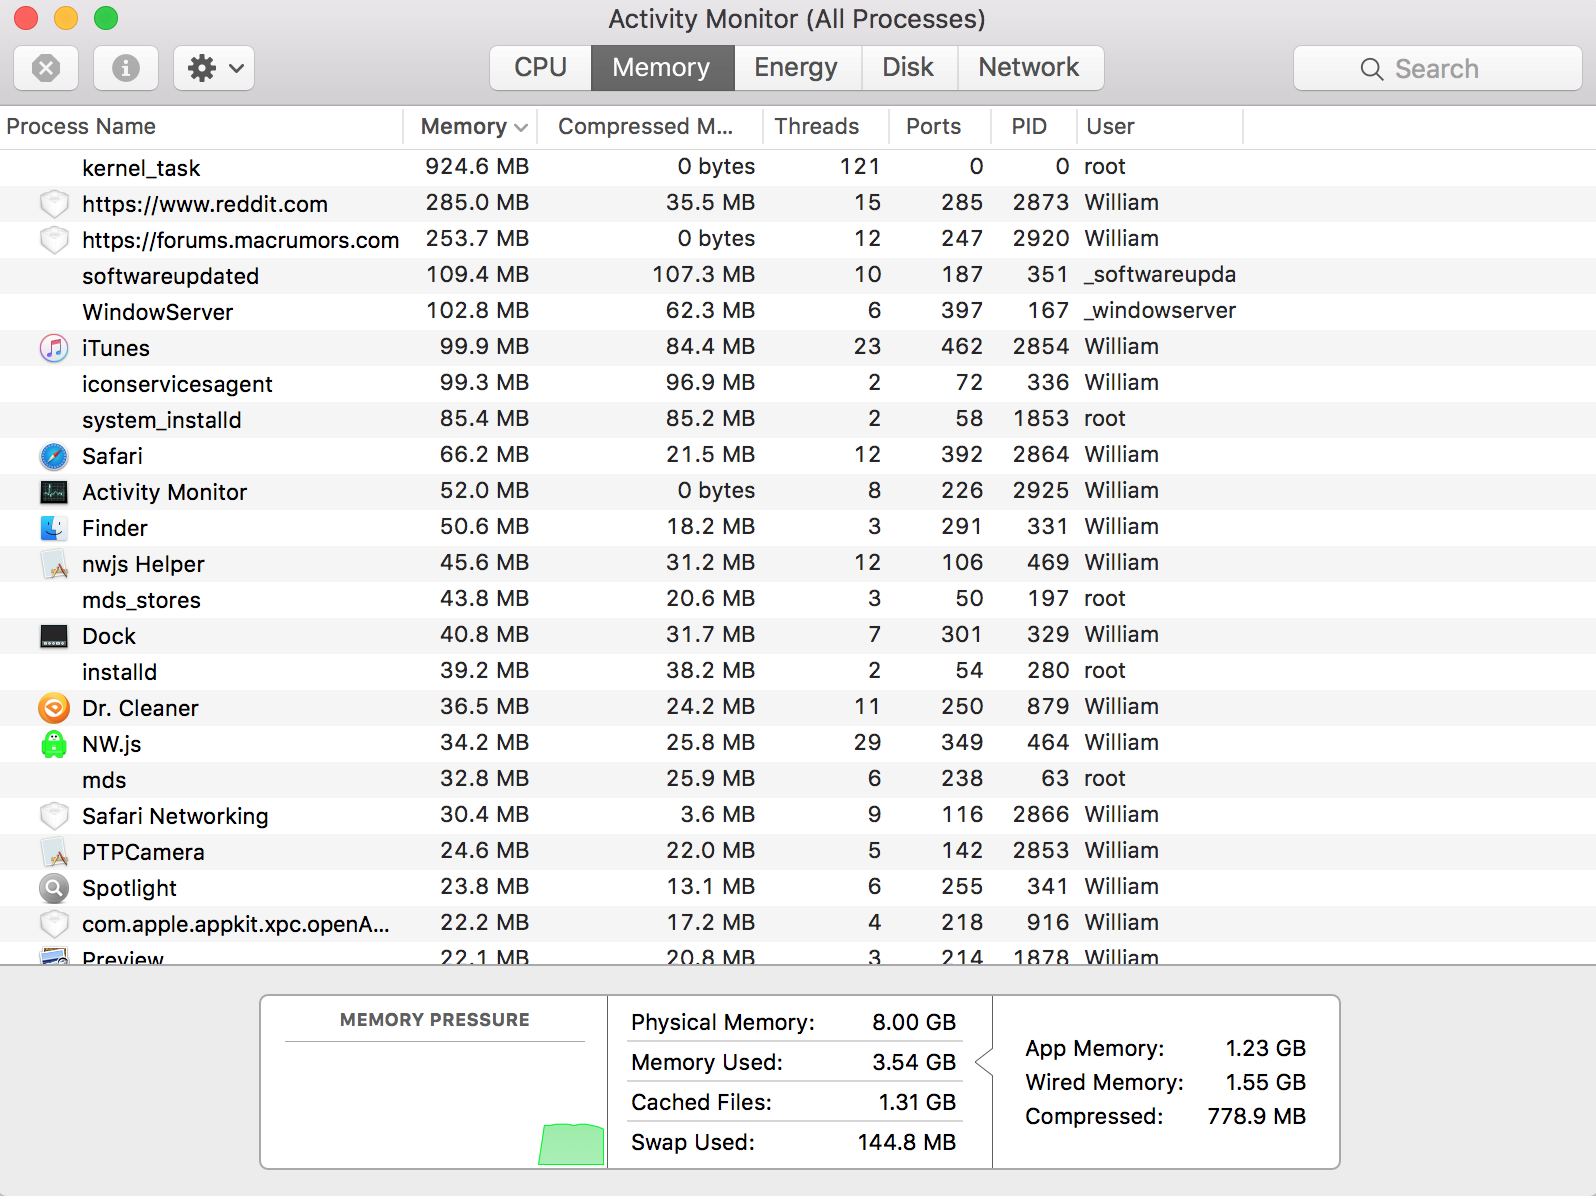Click the green NW.js icon
This screenshot has width=1596, height=1196.
[x=54, y=744]
